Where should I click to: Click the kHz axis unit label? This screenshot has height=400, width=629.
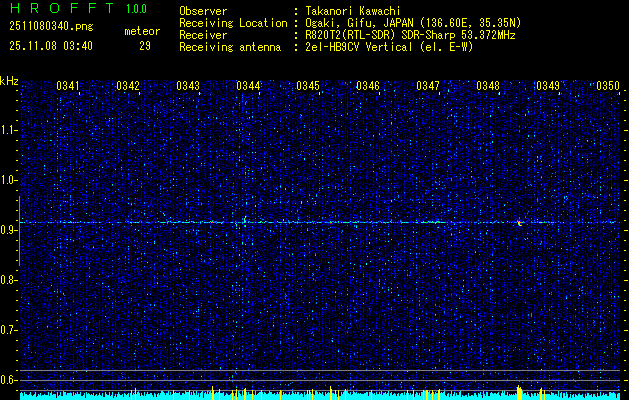9,81
